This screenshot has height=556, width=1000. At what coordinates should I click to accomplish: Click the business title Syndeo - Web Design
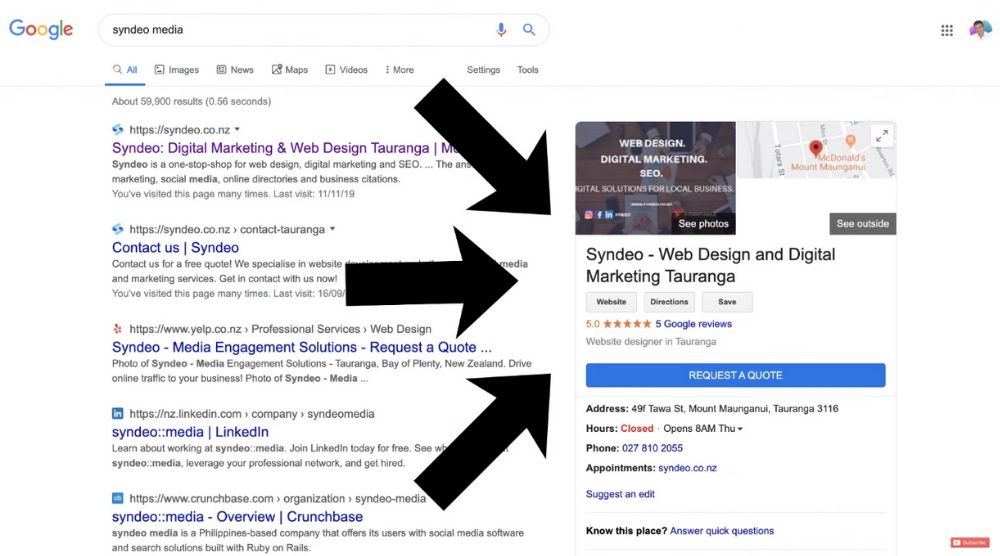click(710, 265)
